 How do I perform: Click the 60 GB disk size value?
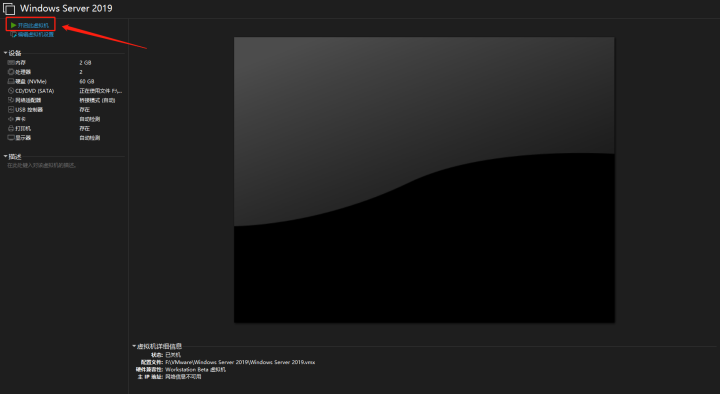tap(87, 81)
